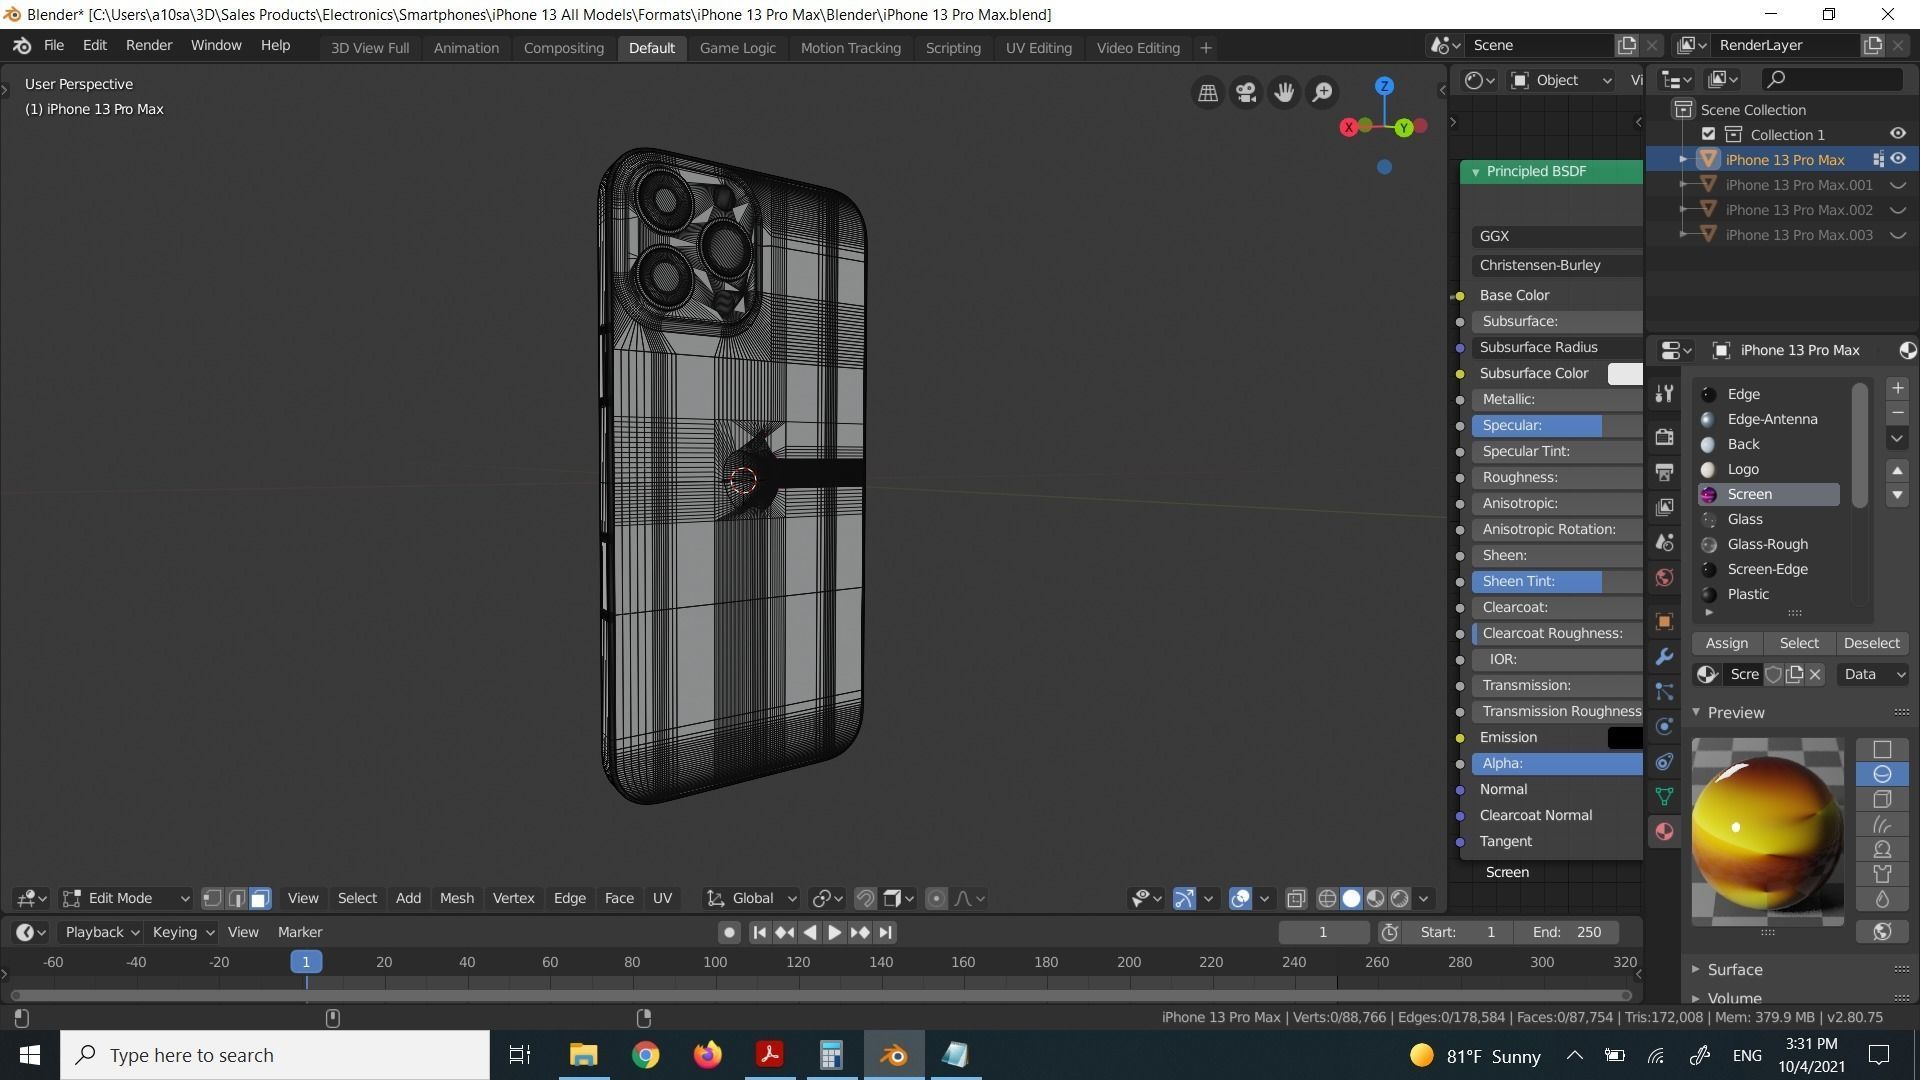Expand the Surface panel
Viewport: 1920px width, 1080px height.
tap(1734, 970)
